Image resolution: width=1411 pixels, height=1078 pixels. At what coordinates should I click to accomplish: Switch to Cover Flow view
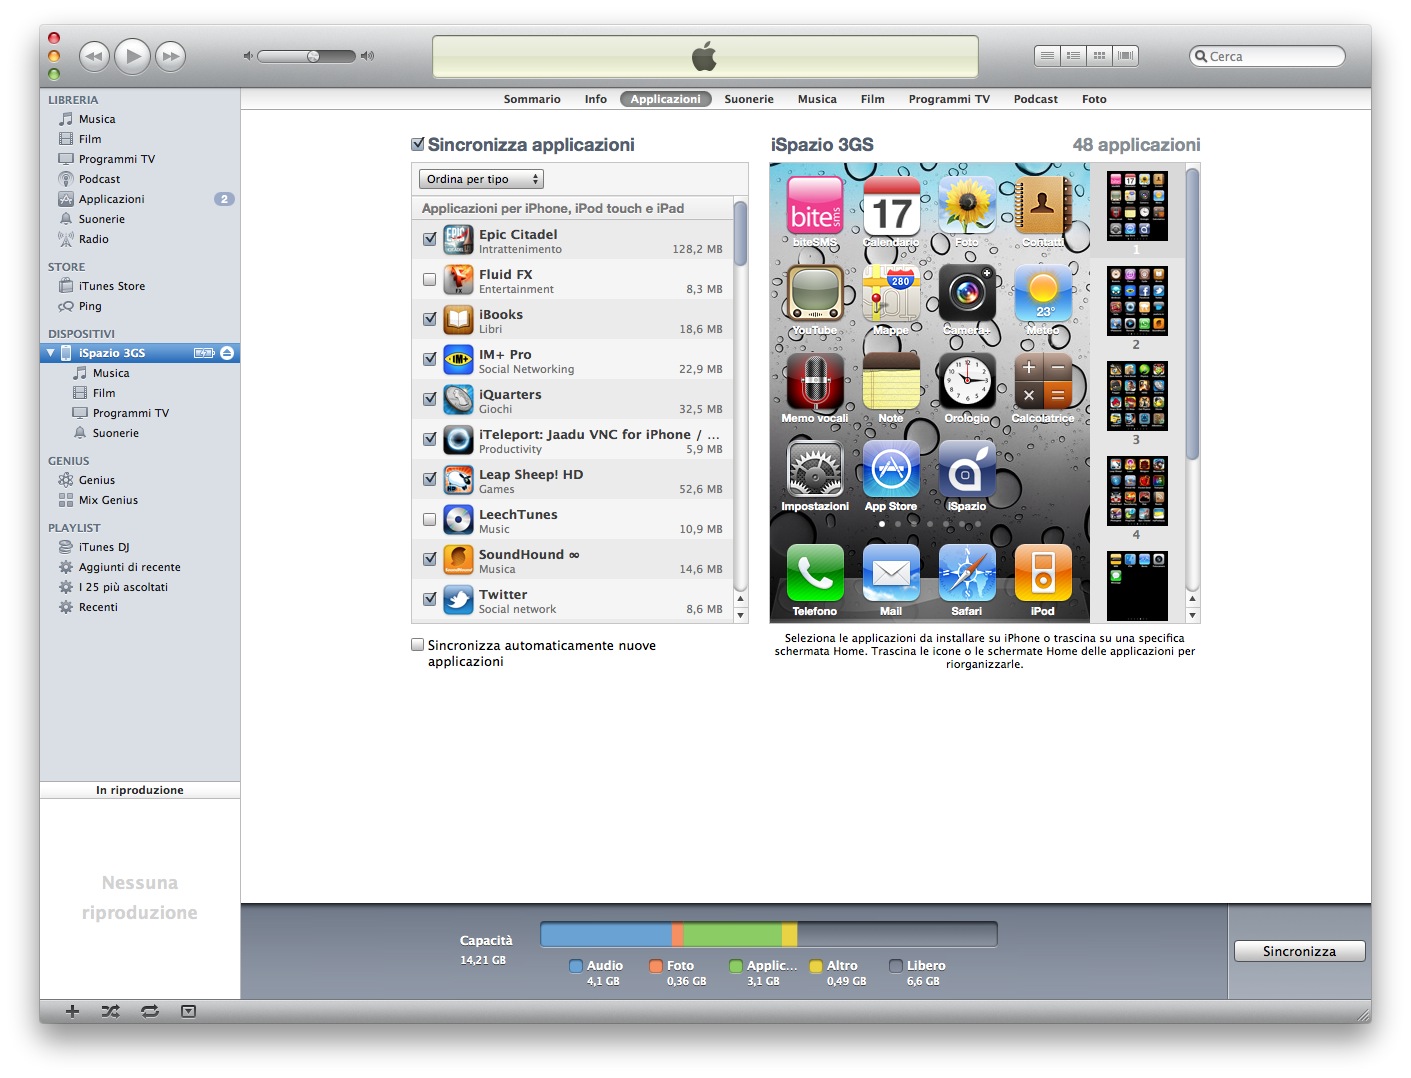click(1125, 56)
